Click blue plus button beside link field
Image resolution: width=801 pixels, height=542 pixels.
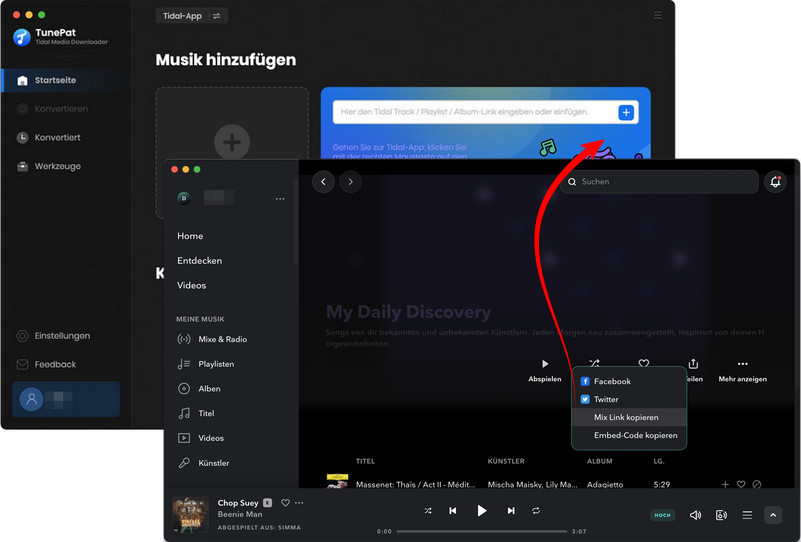626,112
